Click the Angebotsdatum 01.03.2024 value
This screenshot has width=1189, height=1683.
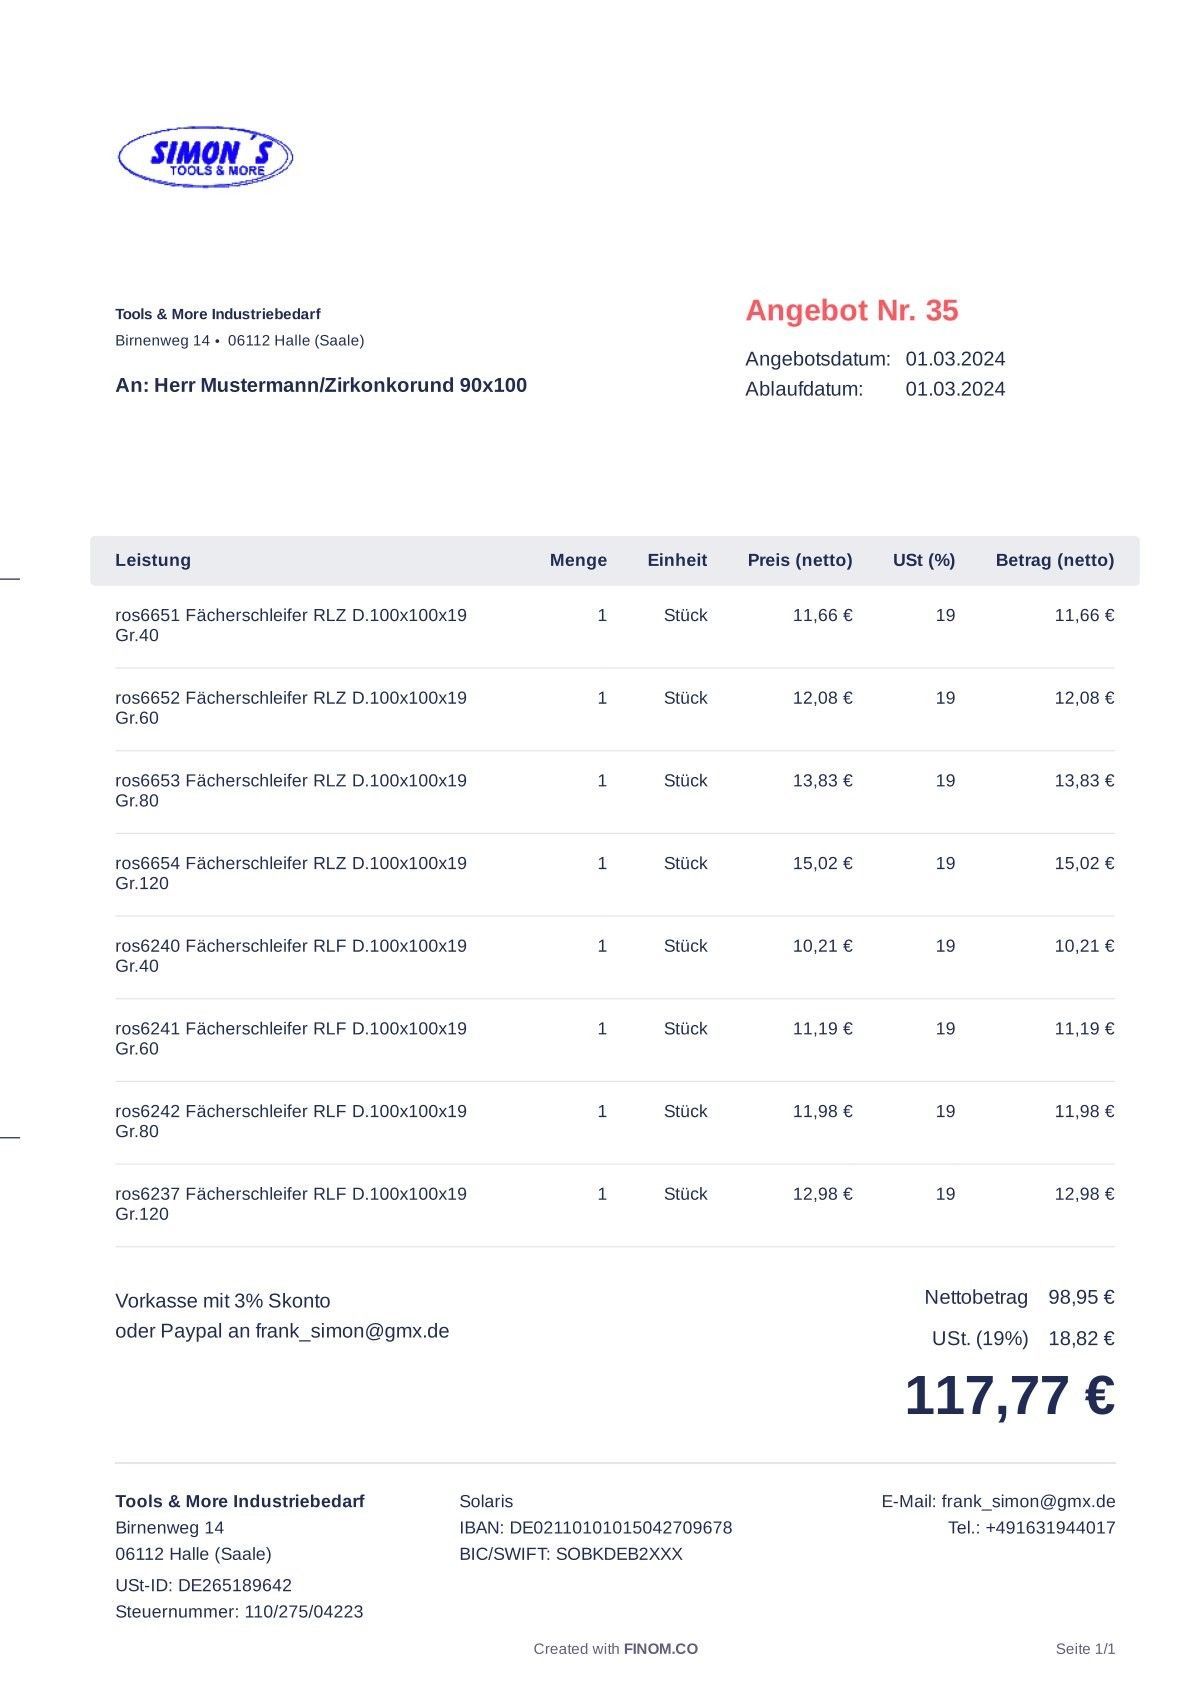(x=955, y=359)
